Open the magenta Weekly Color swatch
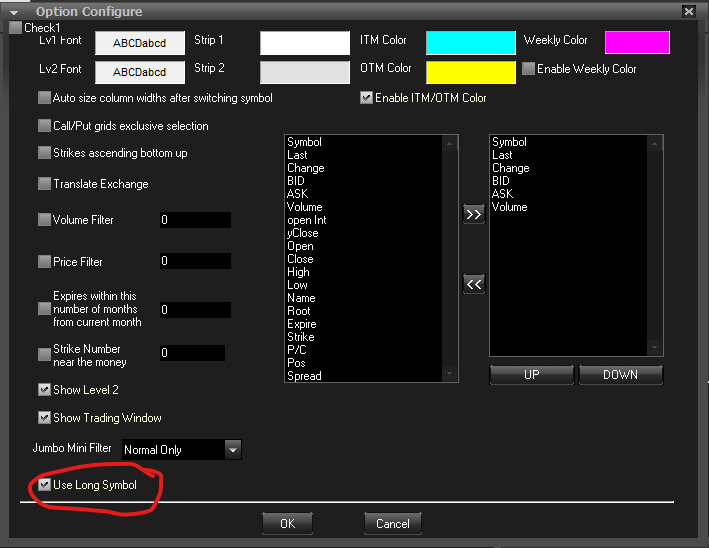 coord(637,42)
